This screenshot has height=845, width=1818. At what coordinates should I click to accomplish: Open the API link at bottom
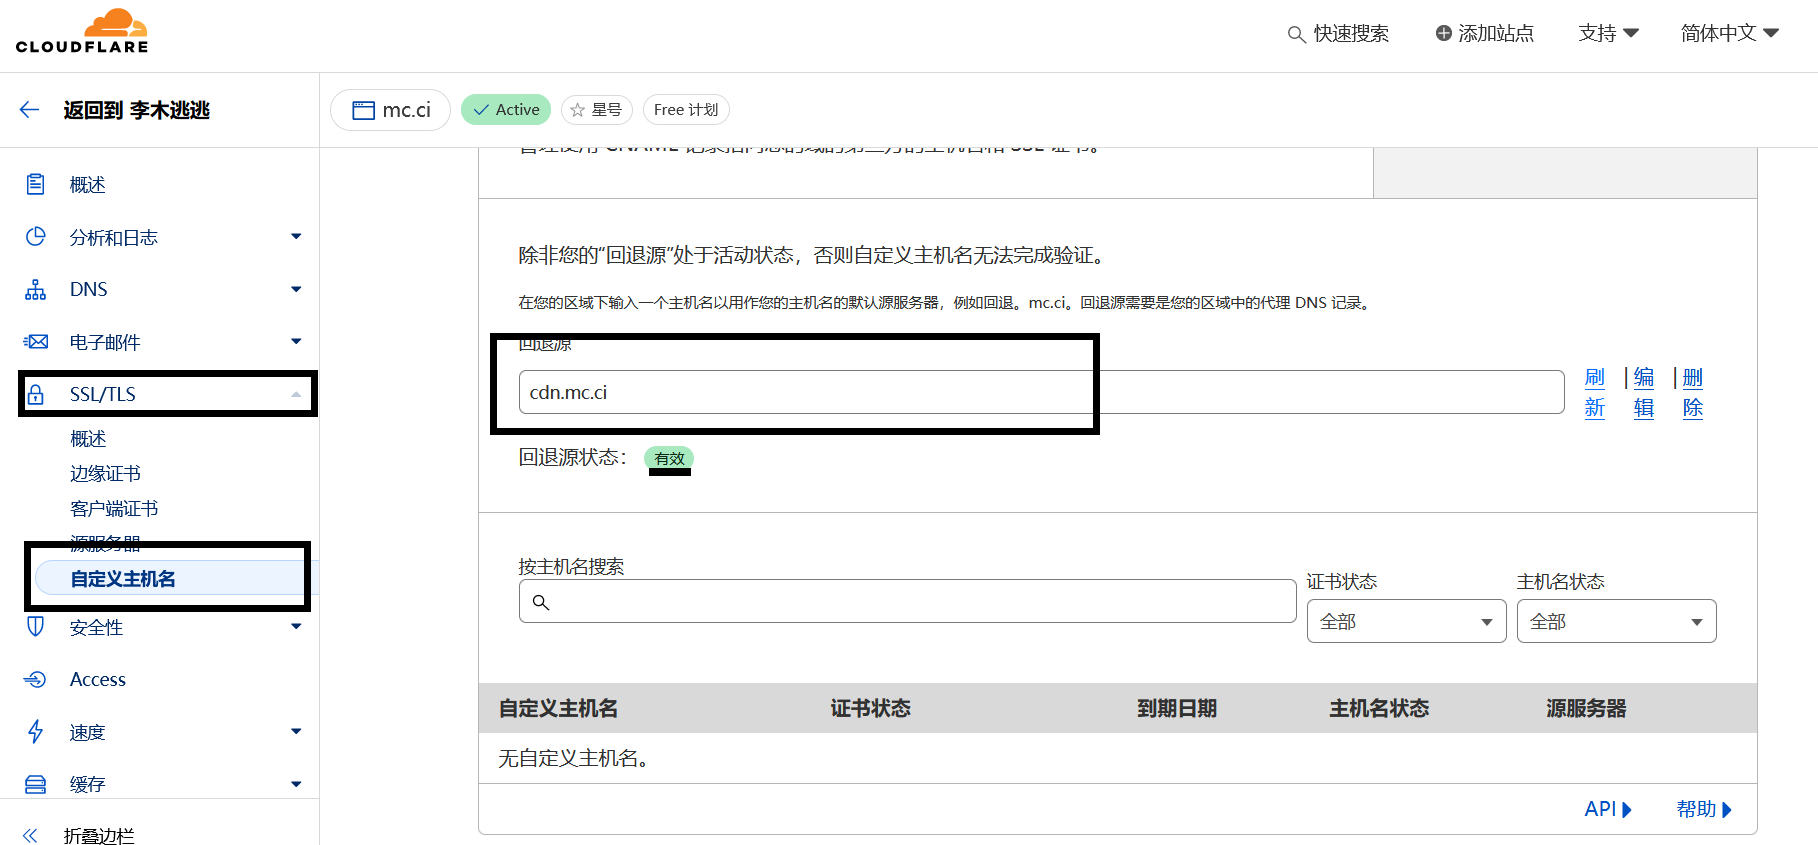coord(1608,809)
